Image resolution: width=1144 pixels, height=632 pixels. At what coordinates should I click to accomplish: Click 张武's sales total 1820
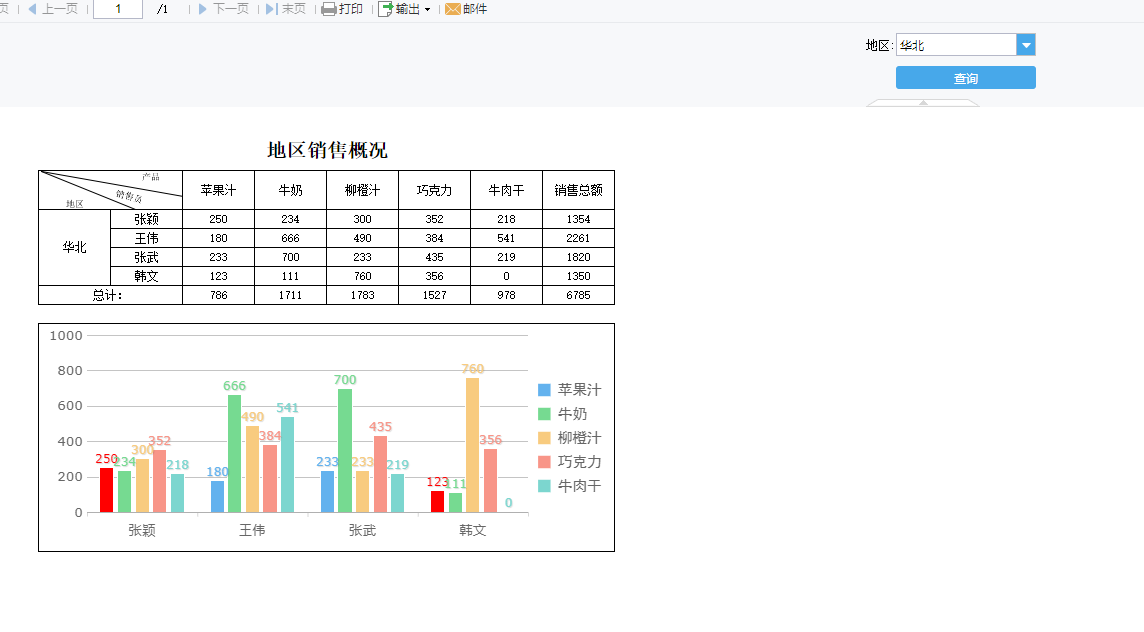click(x=579, y=257)
